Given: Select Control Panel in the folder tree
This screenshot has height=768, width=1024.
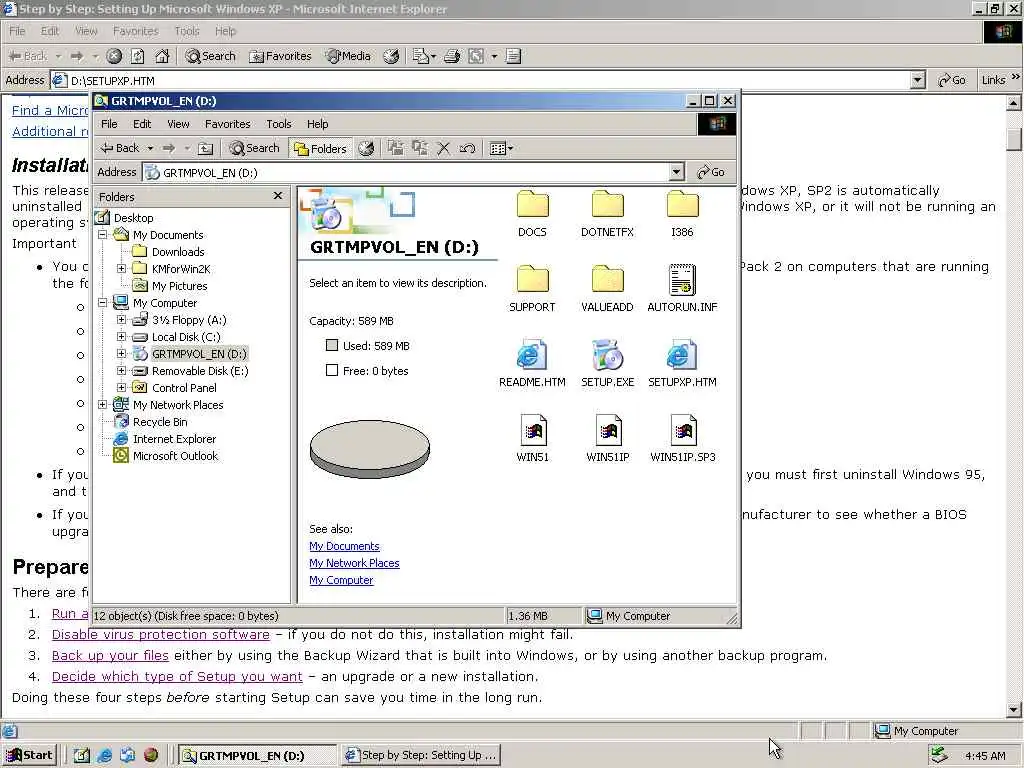Looking at the screenshot, I should 184,387.
